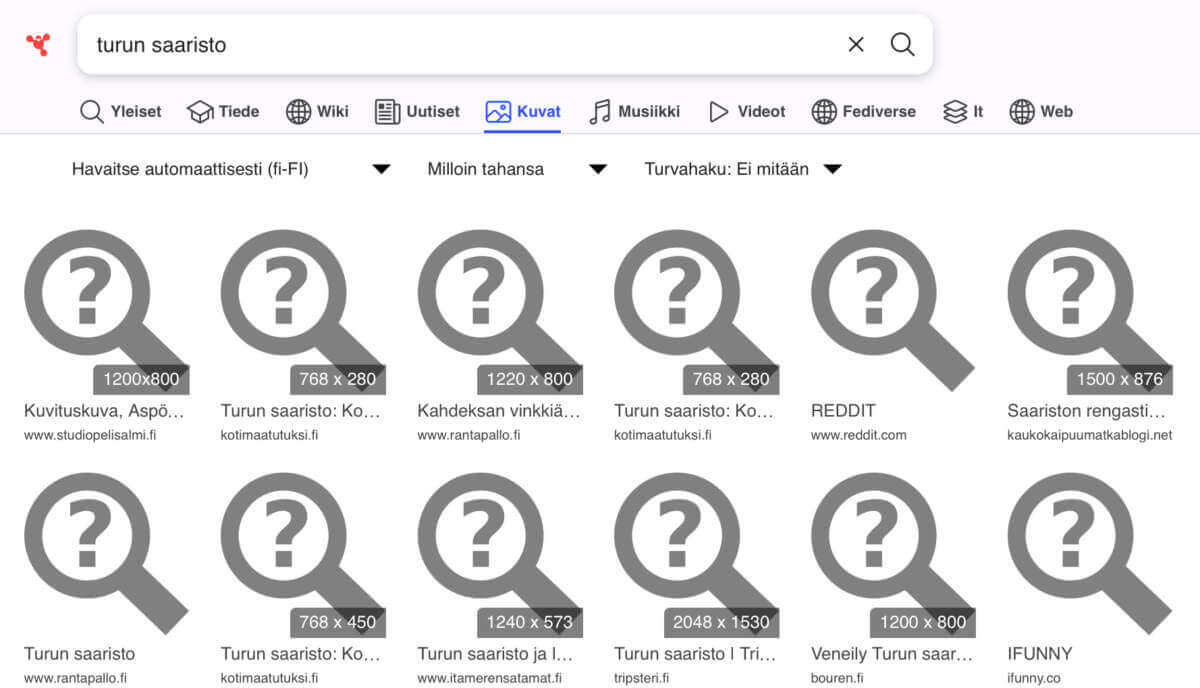Click the SearXNG logo icon
Screen dimensions: 1200x688
point(38,44)
